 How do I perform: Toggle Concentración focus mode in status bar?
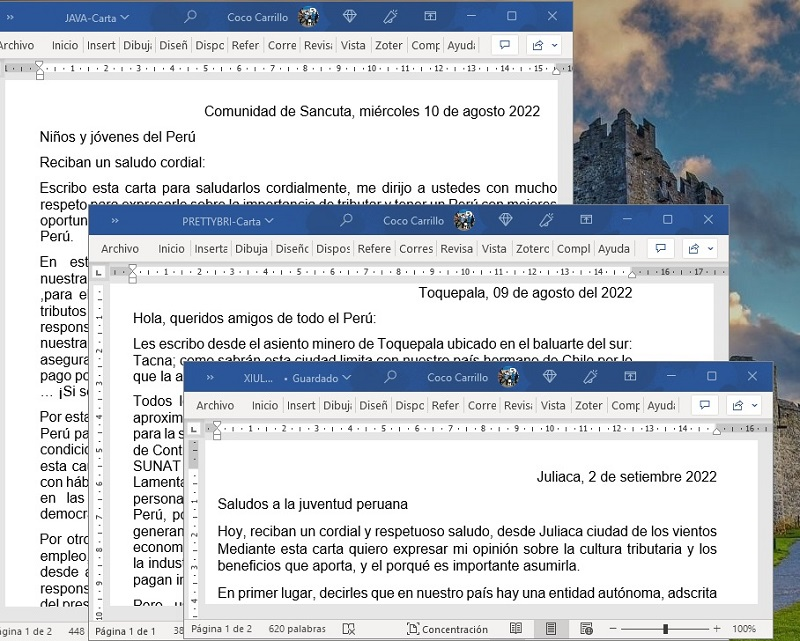click(446, 629)
